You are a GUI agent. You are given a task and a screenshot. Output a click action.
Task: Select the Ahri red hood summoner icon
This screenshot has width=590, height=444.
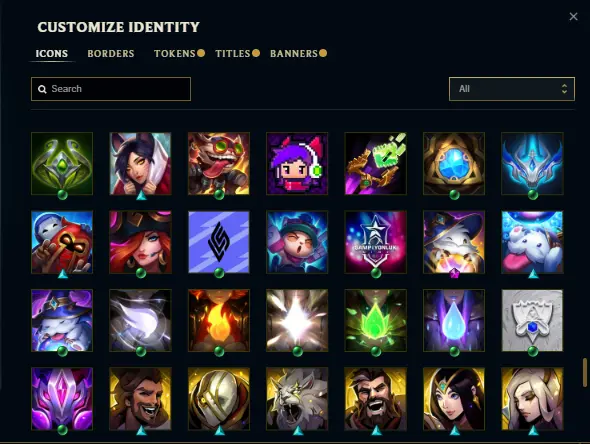(x=140, y=163)
